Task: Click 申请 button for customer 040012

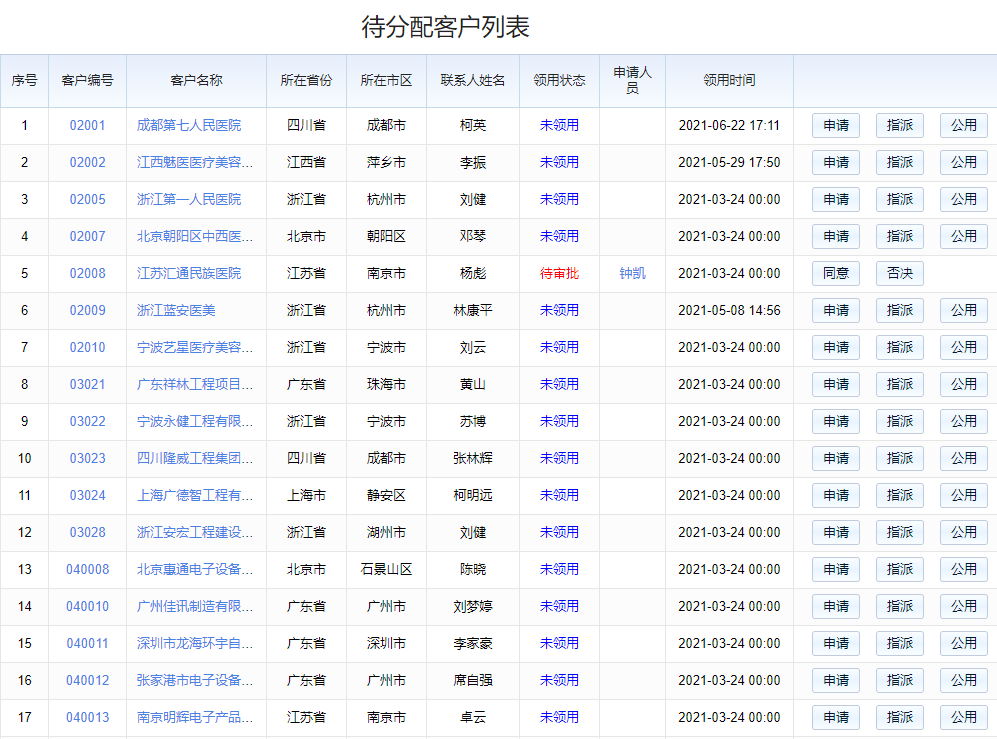Action: [835, 681]
